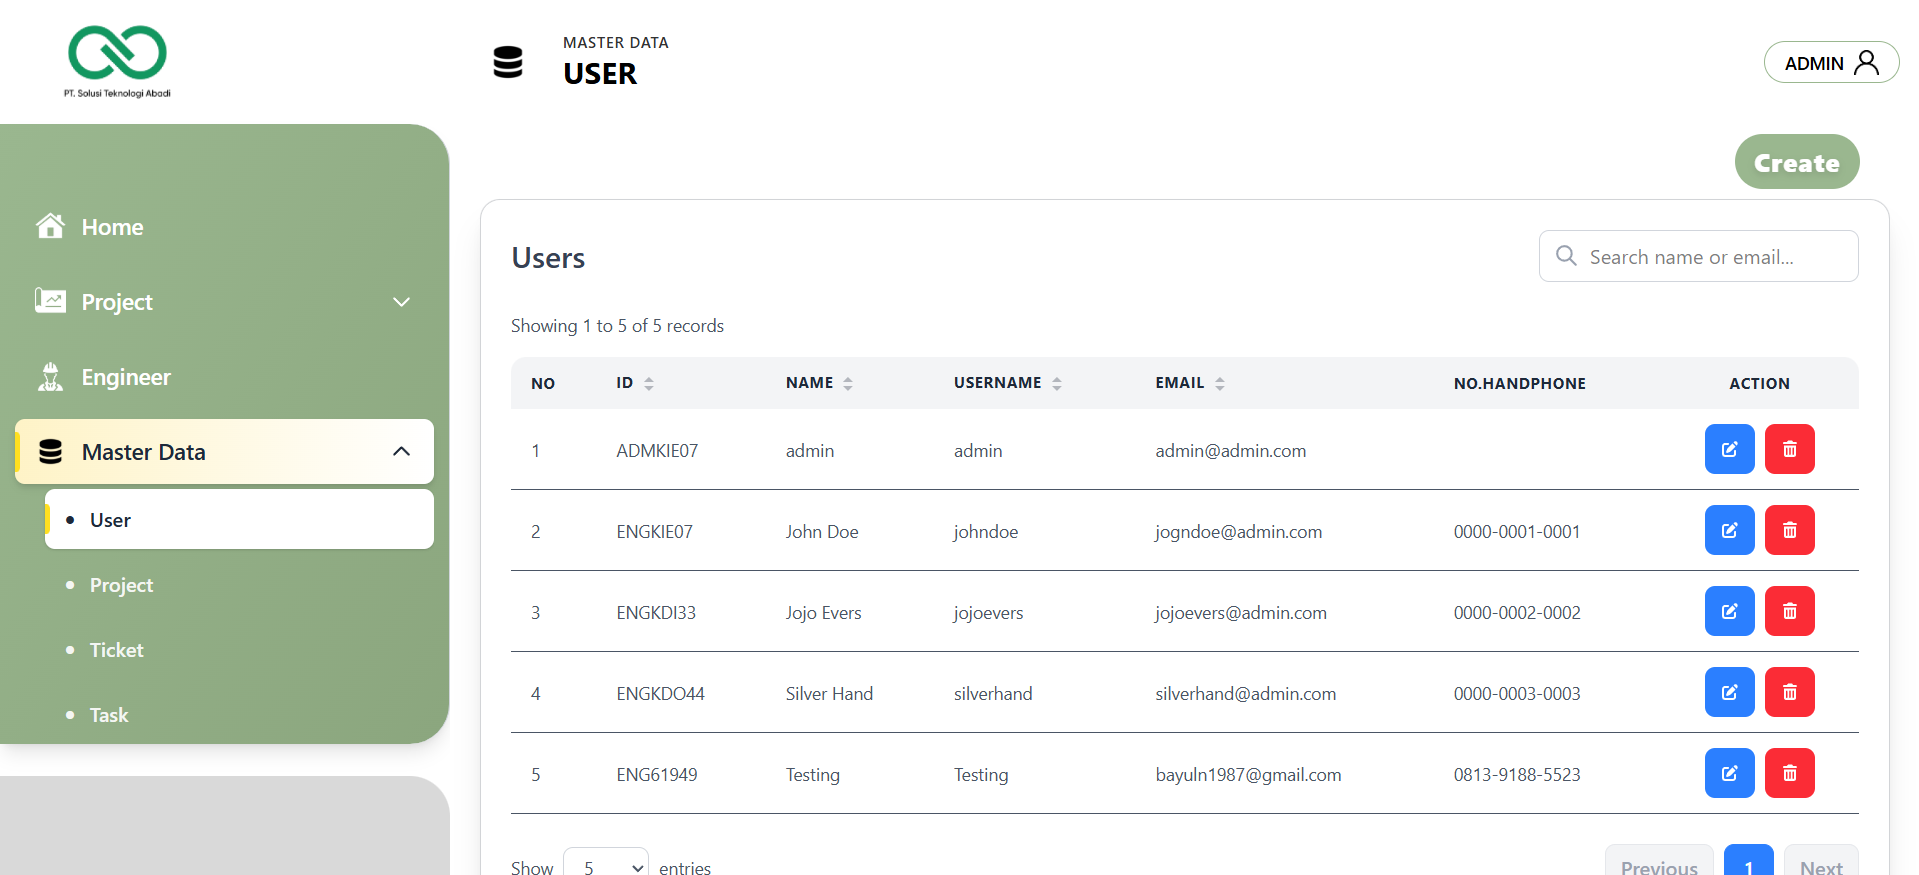Focus the Search name or email field
The width and height of the screenshot is (1919, 875).
tap(1698, 256)
